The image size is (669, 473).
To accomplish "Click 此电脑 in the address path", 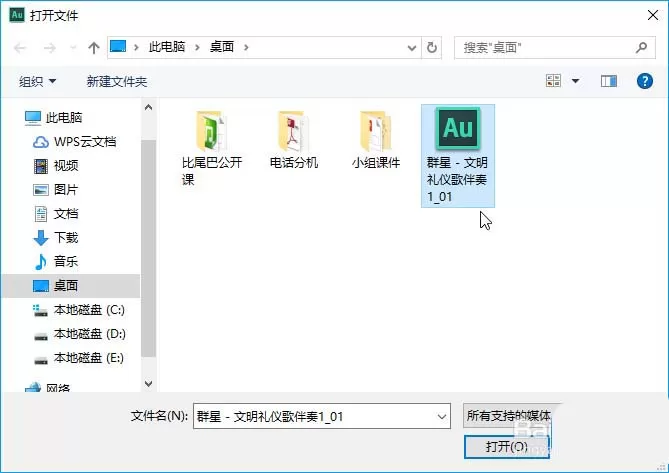I will click(x=167, y=46).
